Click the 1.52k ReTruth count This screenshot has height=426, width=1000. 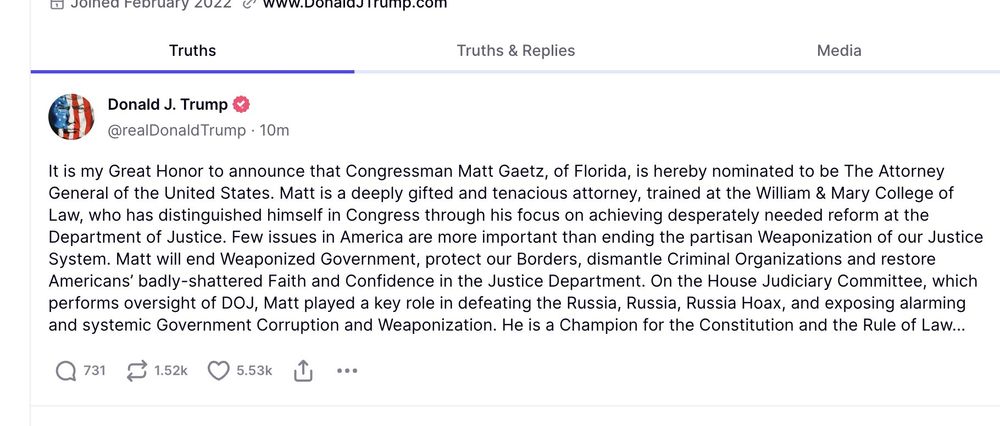pos(170,371)
